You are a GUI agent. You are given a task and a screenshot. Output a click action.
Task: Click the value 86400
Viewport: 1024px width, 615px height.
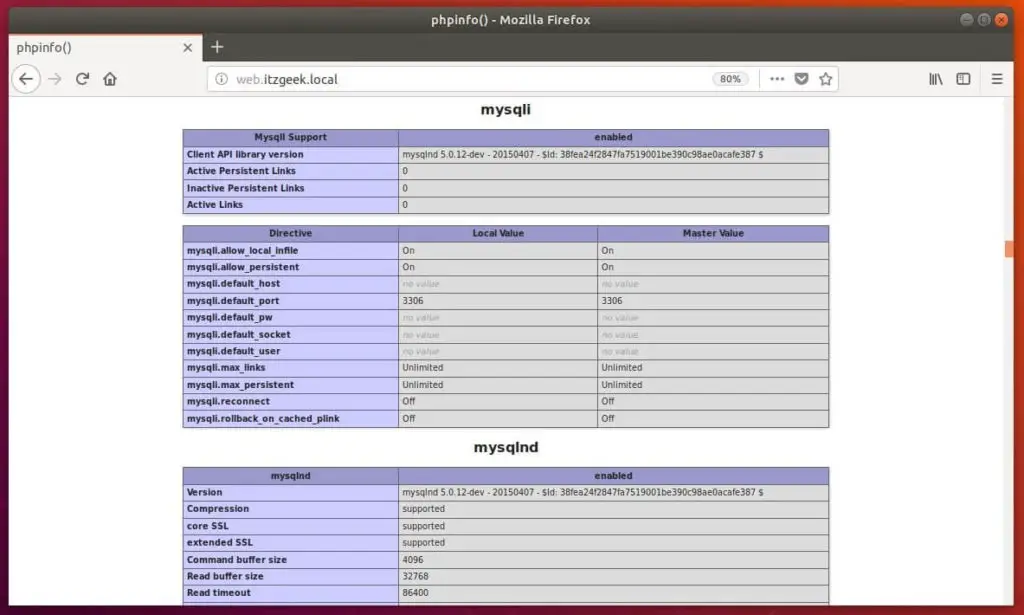pos(415,593)
